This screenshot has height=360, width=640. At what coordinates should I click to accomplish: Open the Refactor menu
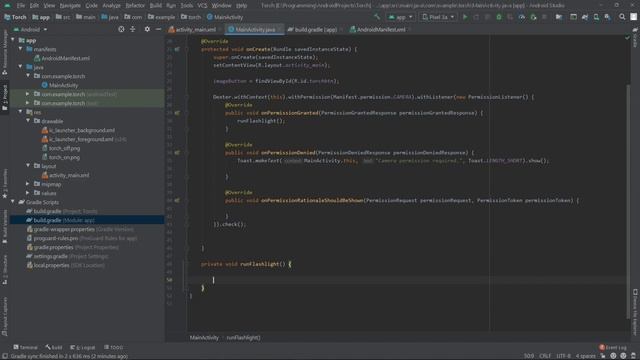[x=135, y=6]
